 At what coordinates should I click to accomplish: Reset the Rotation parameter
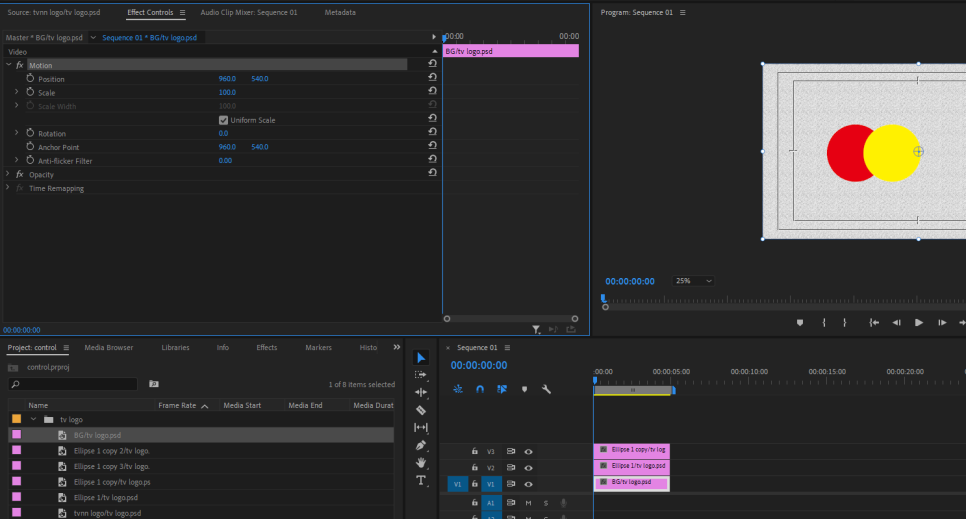[432, 131]
